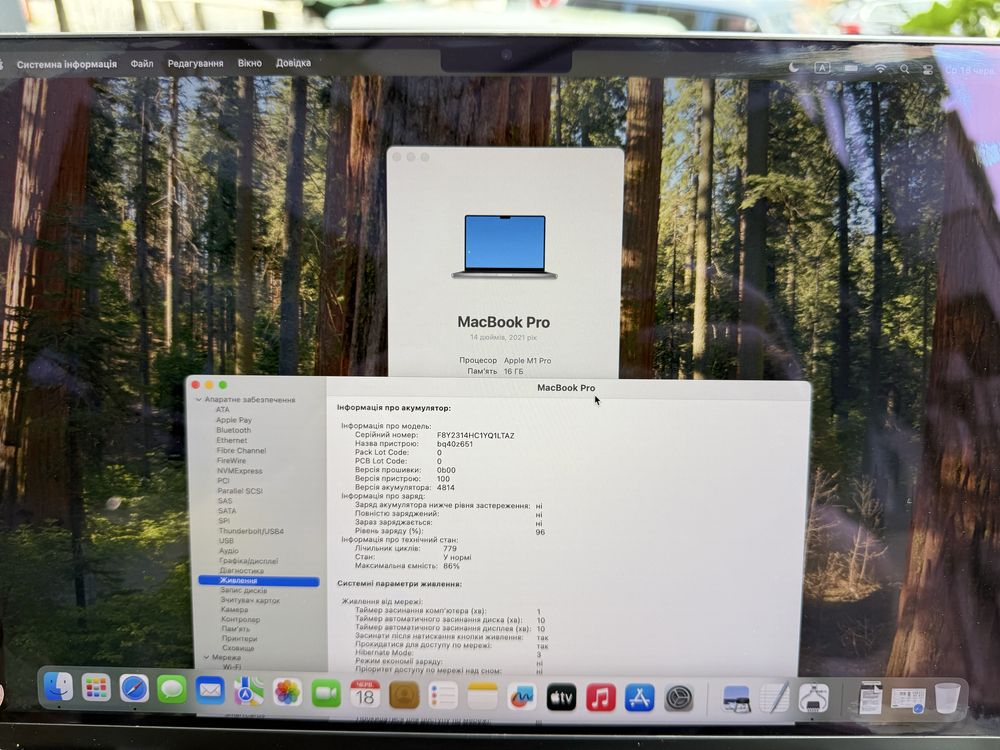1000x750 pixels.
Task: Open Preview app in the Dock
Action: [735, 699]
